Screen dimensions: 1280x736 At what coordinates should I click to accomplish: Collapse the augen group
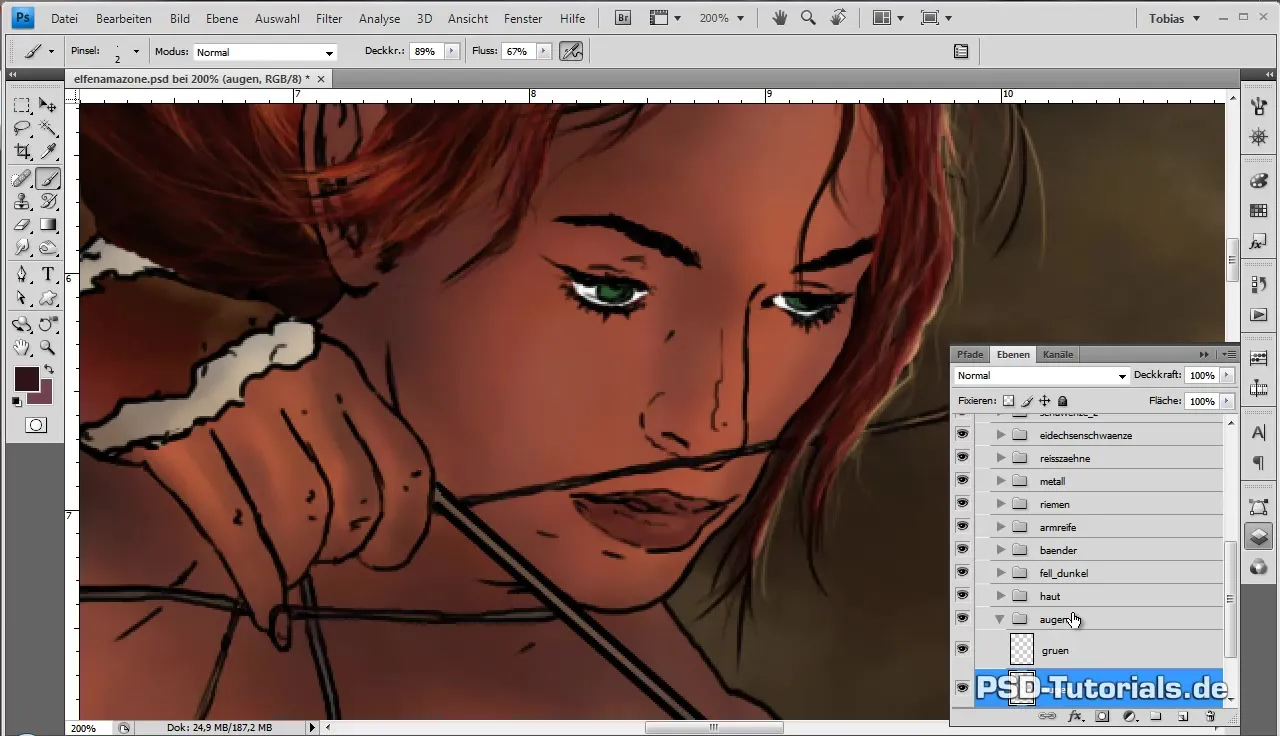[x=1000, y=619]
